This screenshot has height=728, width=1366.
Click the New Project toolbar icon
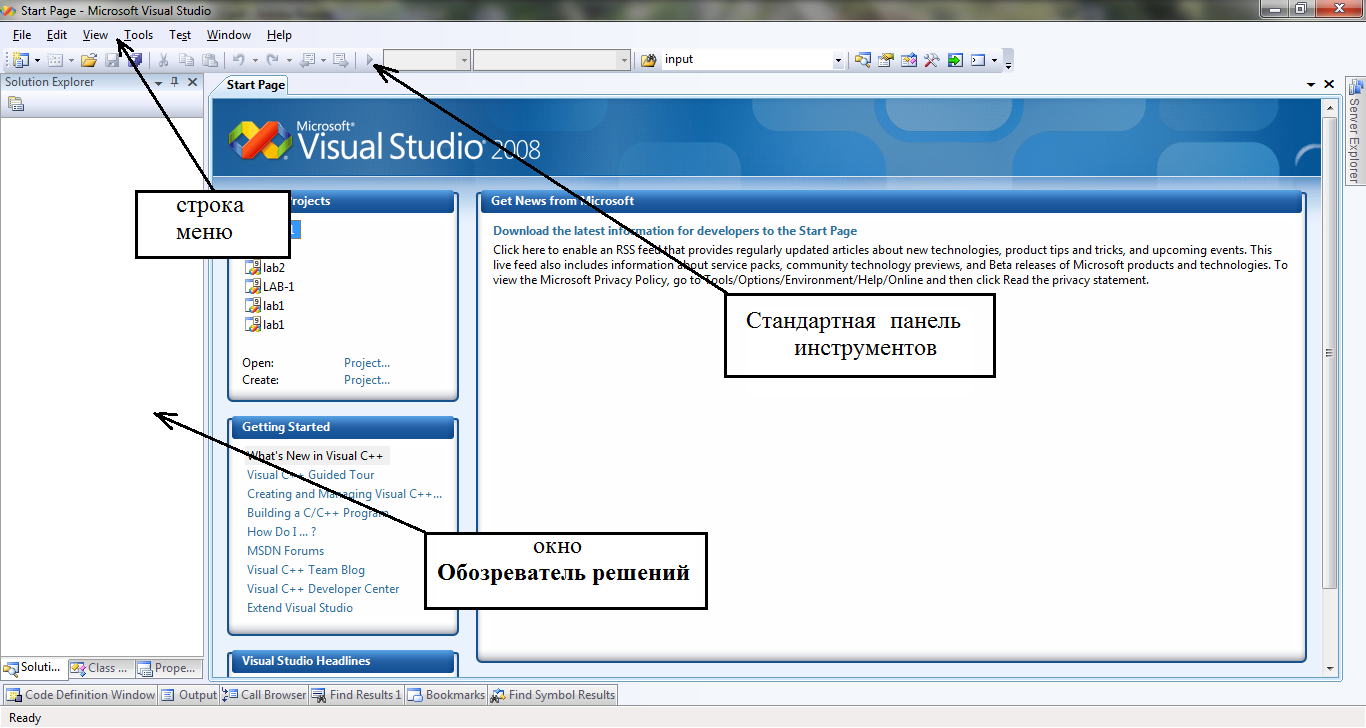(21, 60)
